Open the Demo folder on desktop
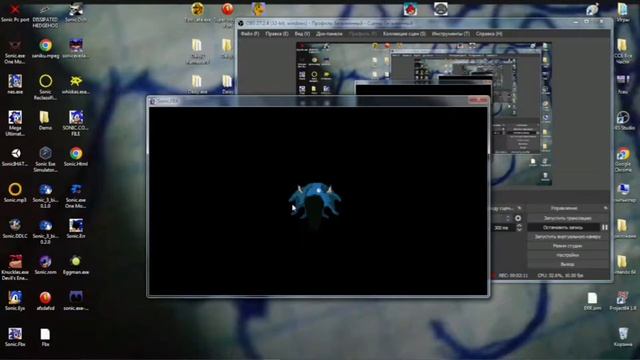 click(x=45, y=118)
